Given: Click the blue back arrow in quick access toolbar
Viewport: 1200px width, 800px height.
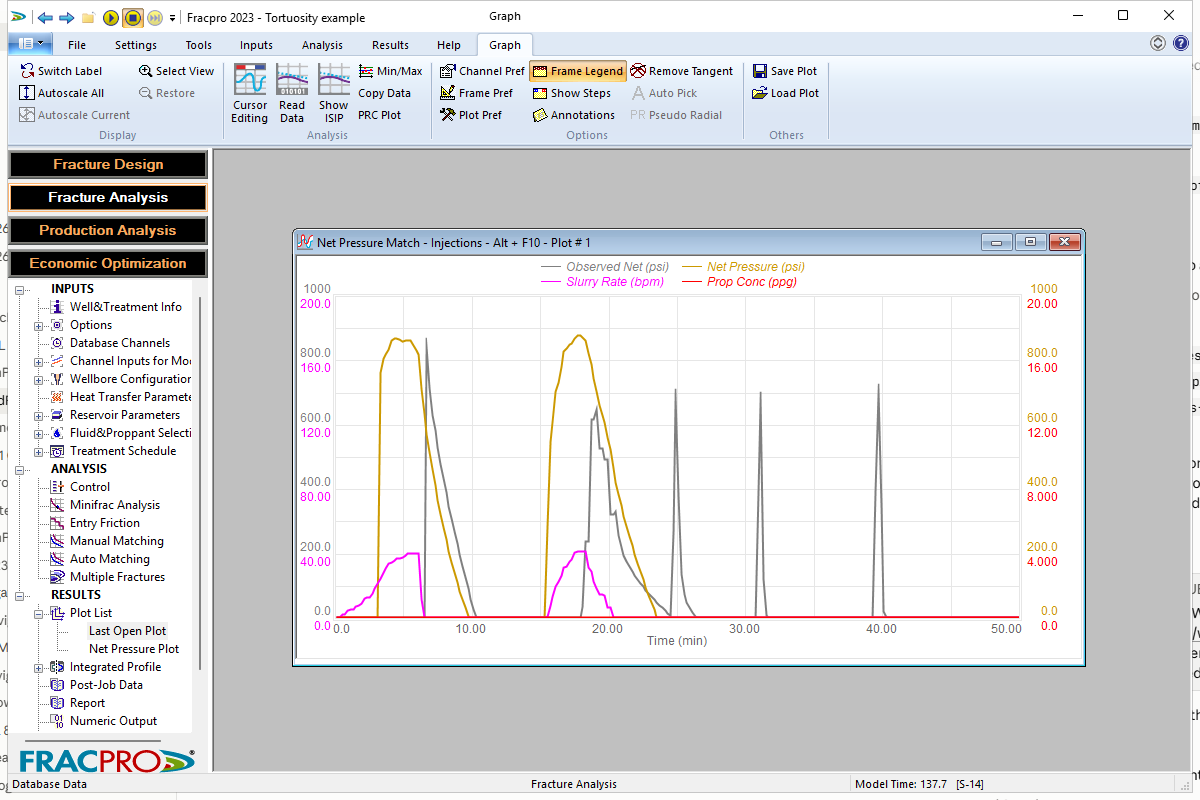Looking at the screenshot, I should [x=45, y=17].
